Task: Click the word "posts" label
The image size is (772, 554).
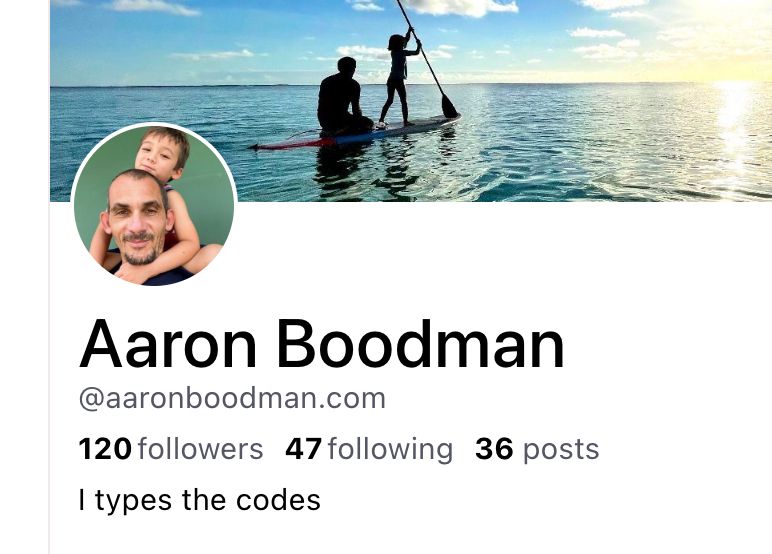Action: click(x=561, y=451)
